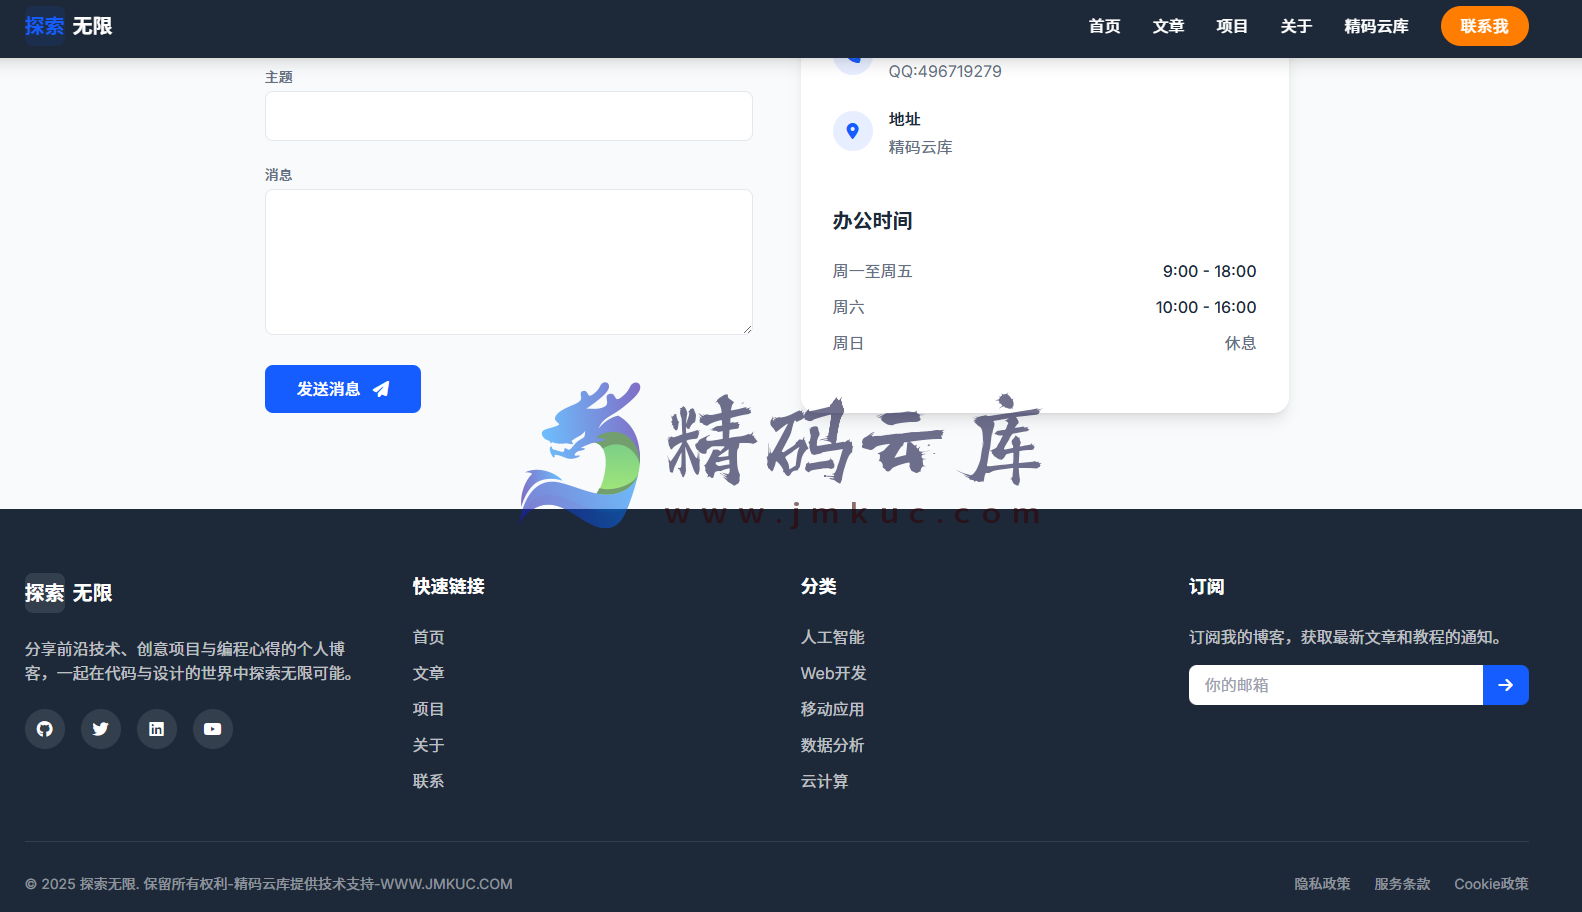Open the Cookie政策 footer link
The height and width of the screenshot is (912, 1582).
[1491, 884]
